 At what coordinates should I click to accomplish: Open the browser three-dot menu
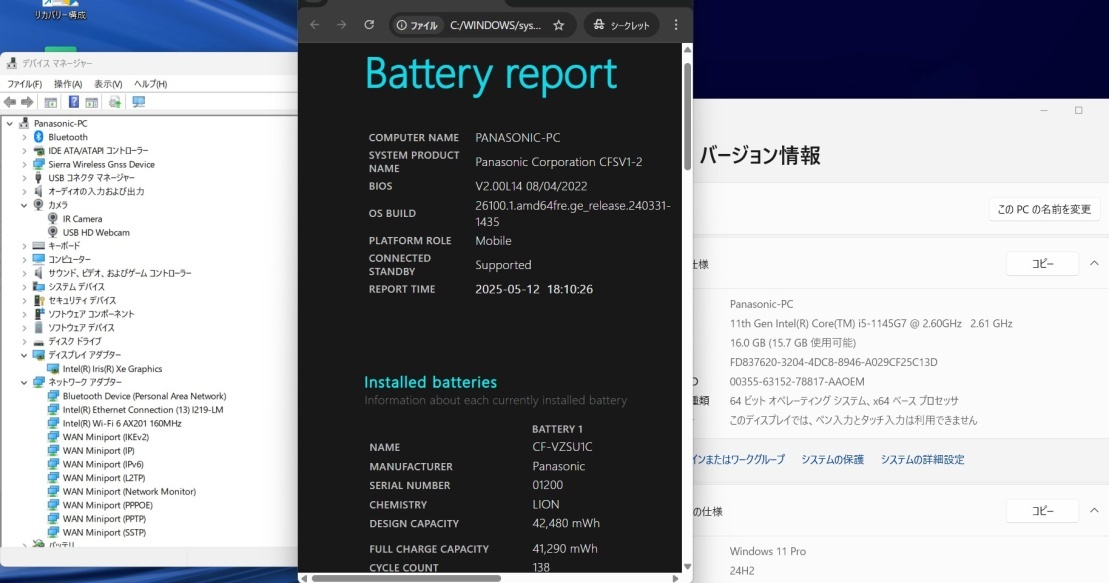[676, 25]
